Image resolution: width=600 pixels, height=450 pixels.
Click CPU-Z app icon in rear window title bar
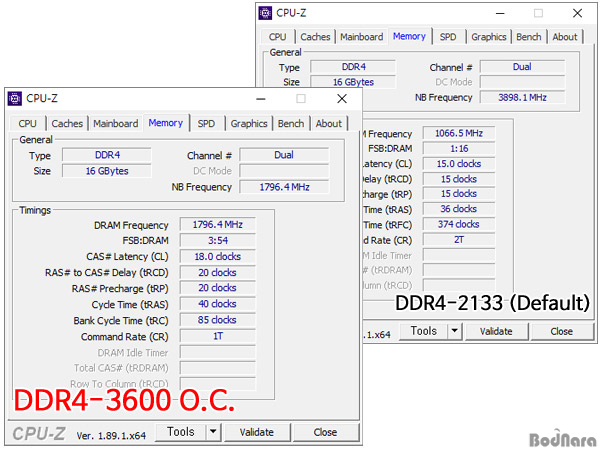point(265,13)
